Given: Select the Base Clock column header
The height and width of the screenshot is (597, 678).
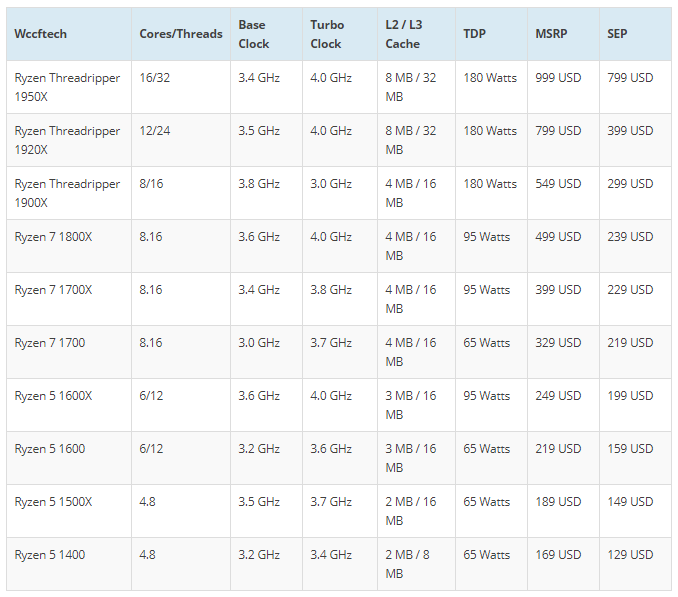Looking at the screenshot, I should coord(254,34).
